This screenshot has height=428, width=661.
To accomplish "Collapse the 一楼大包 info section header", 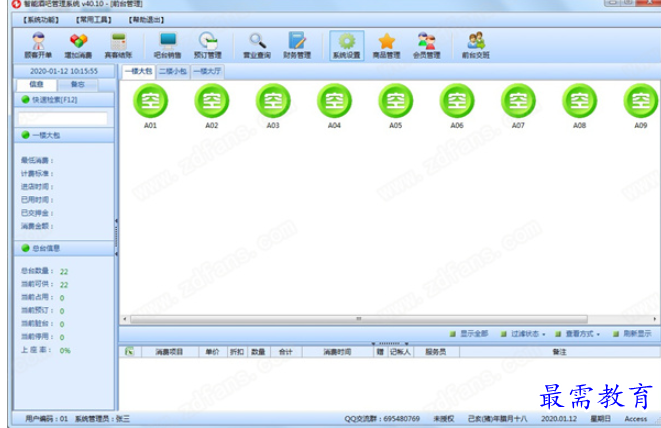I will point(64,135).
